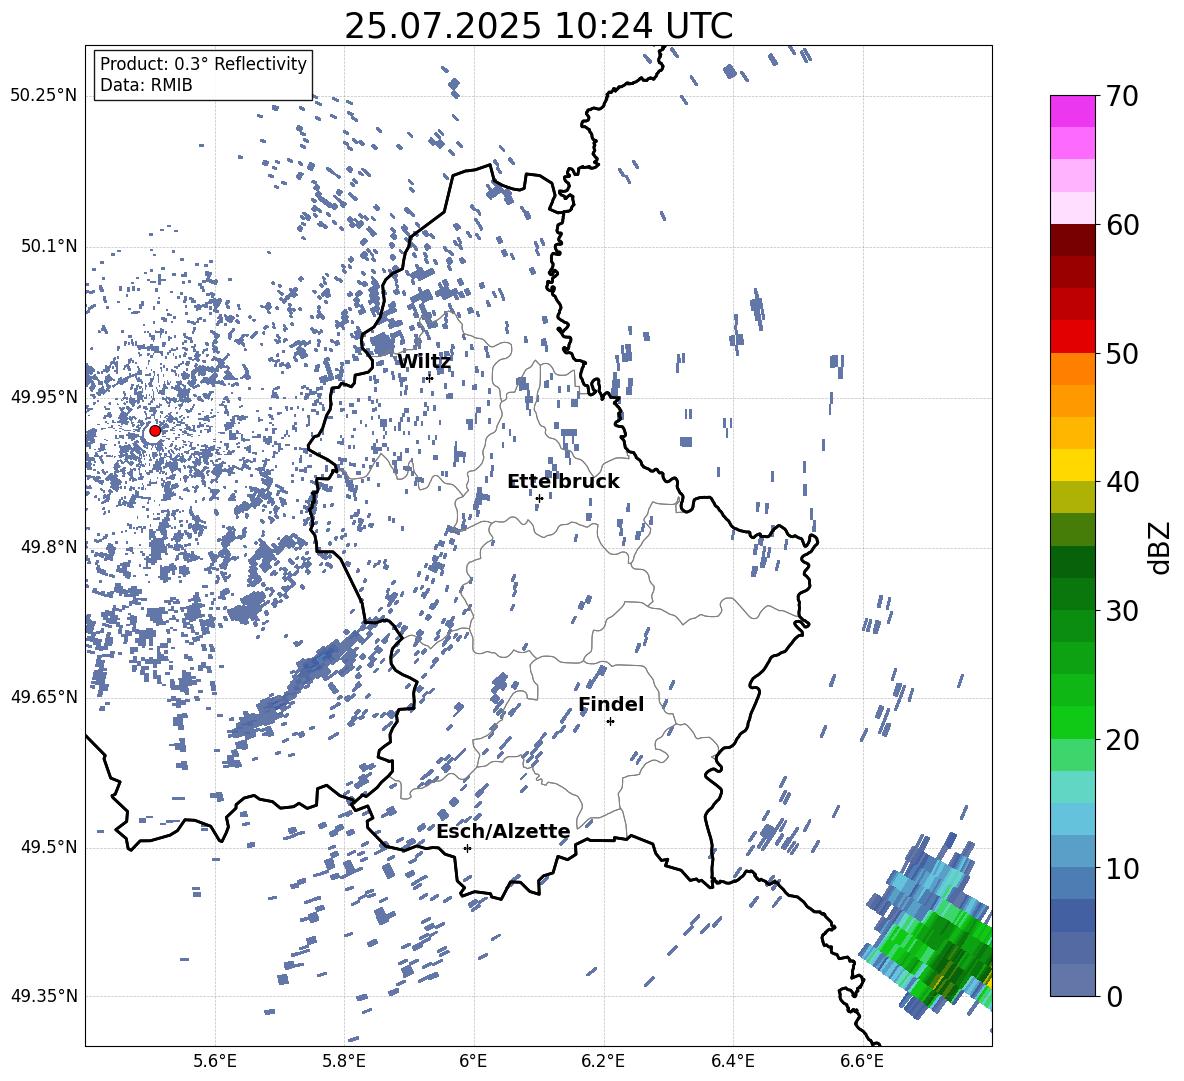Click the Findel station cross marker

pos(610,722)
